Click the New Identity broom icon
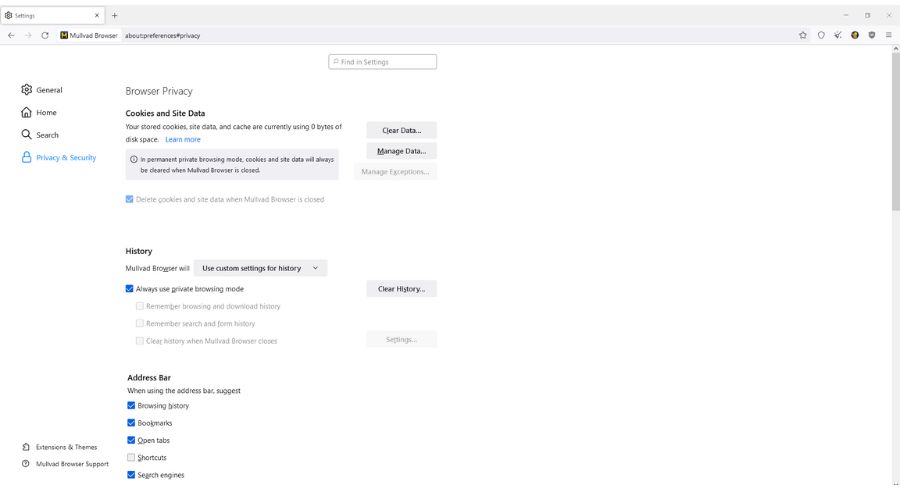 tap(838, 35)
